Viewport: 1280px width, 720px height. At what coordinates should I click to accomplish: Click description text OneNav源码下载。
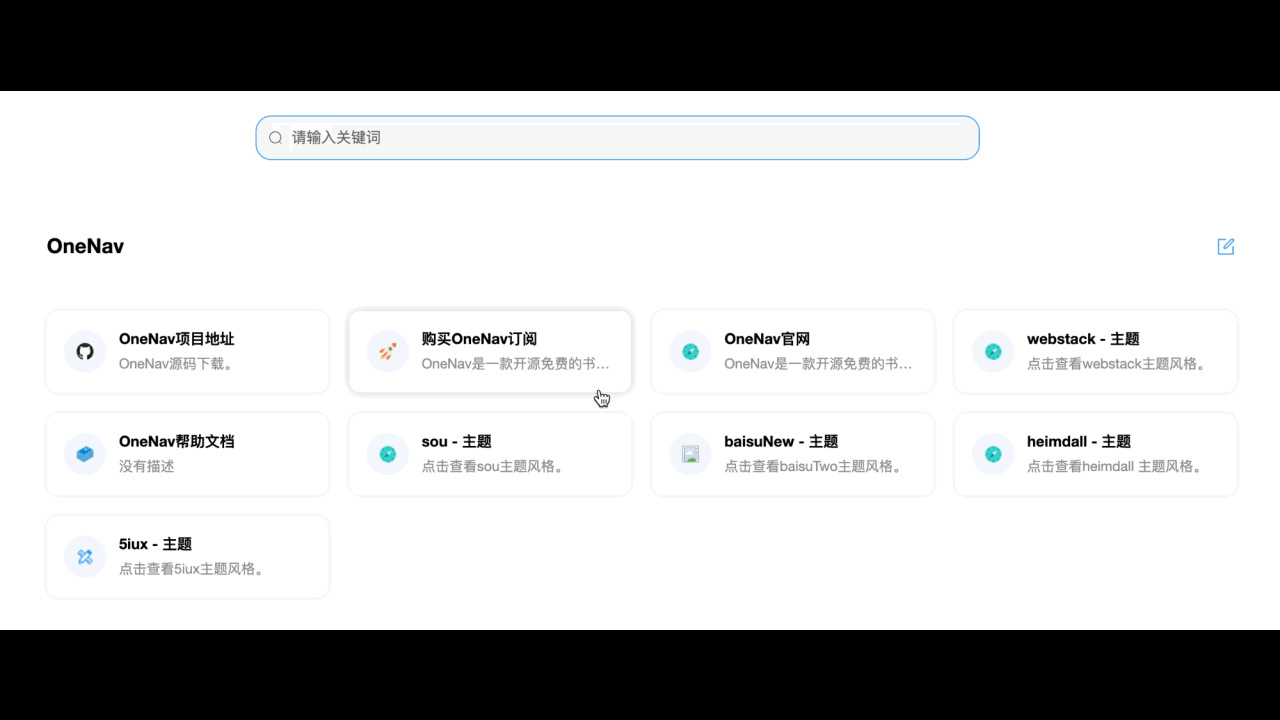tap(177, 364)
